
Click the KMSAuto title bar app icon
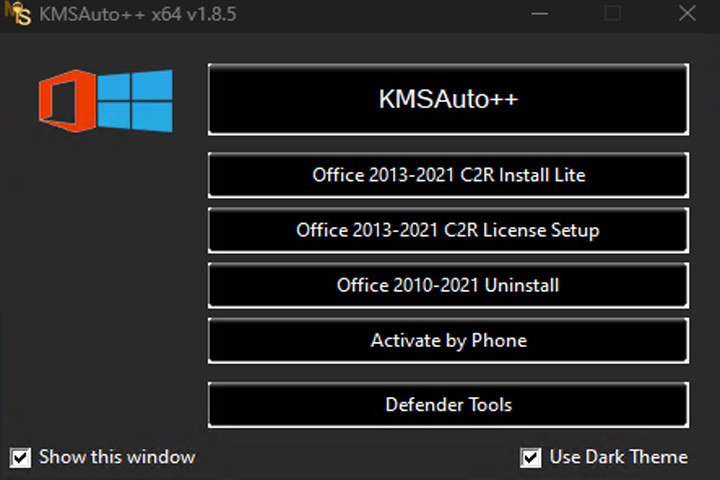[x=18, y=14]
